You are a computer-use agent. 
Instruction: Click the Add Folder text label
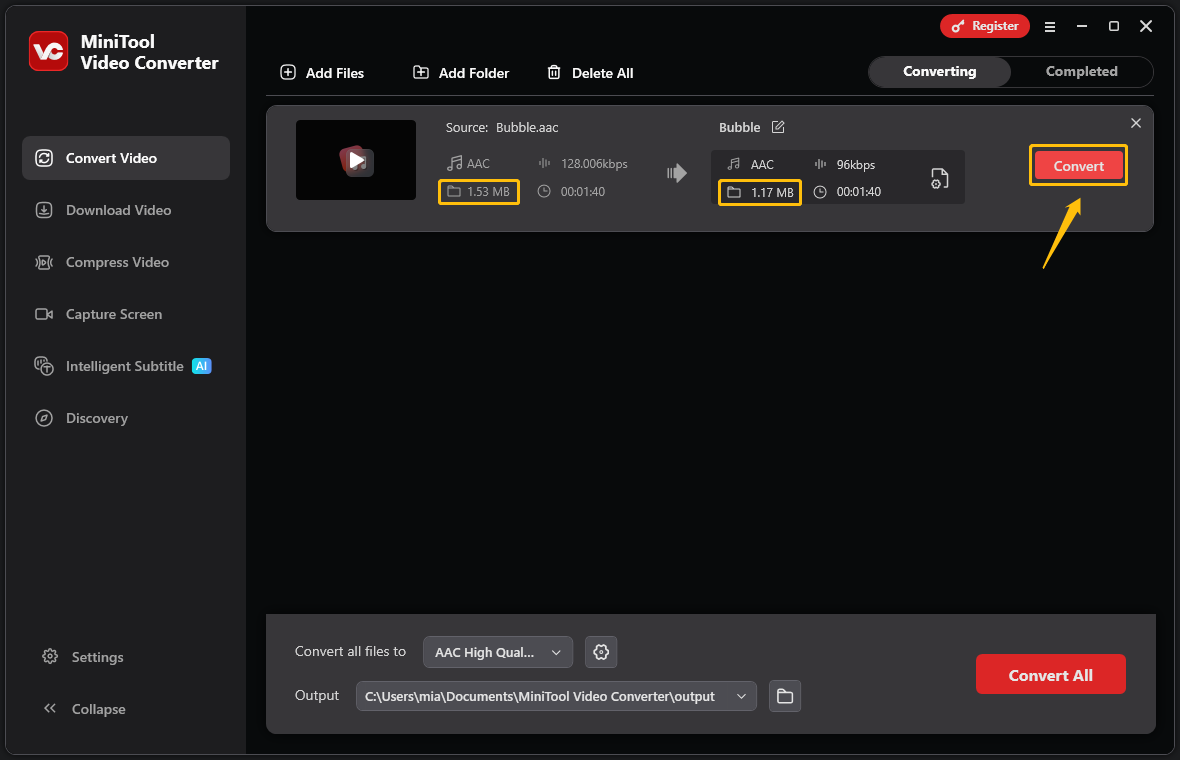tap(474, 73)
